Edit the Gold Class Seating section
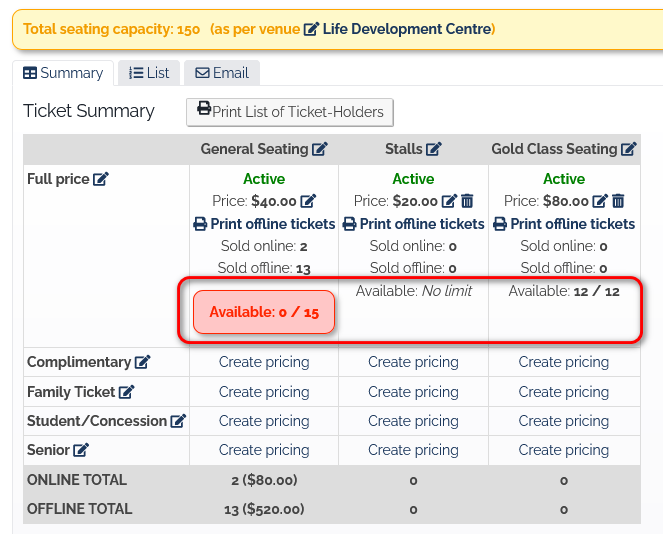Viewport: 663px width, 534px height. tap(629, 149)
